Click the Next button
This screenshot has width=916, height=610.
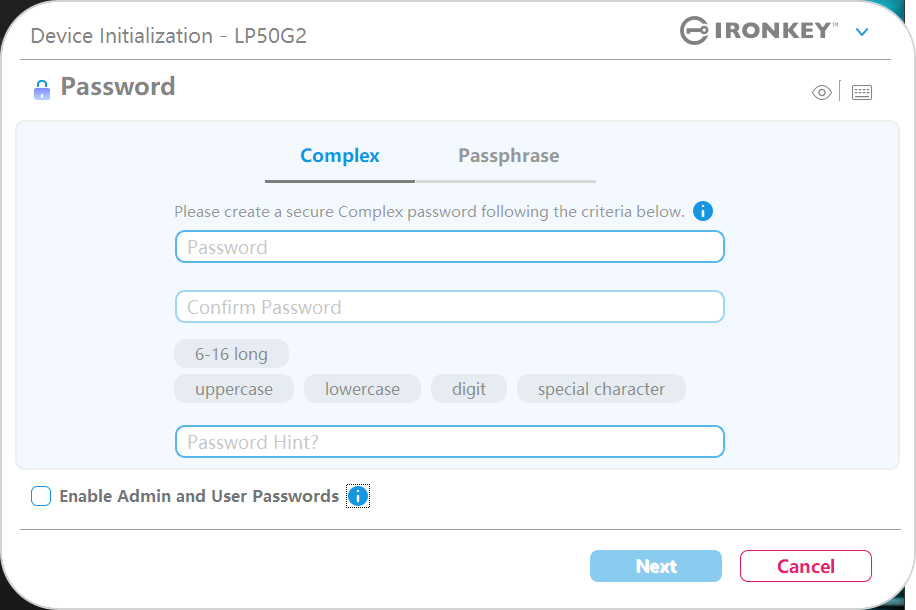click(655, 566)
